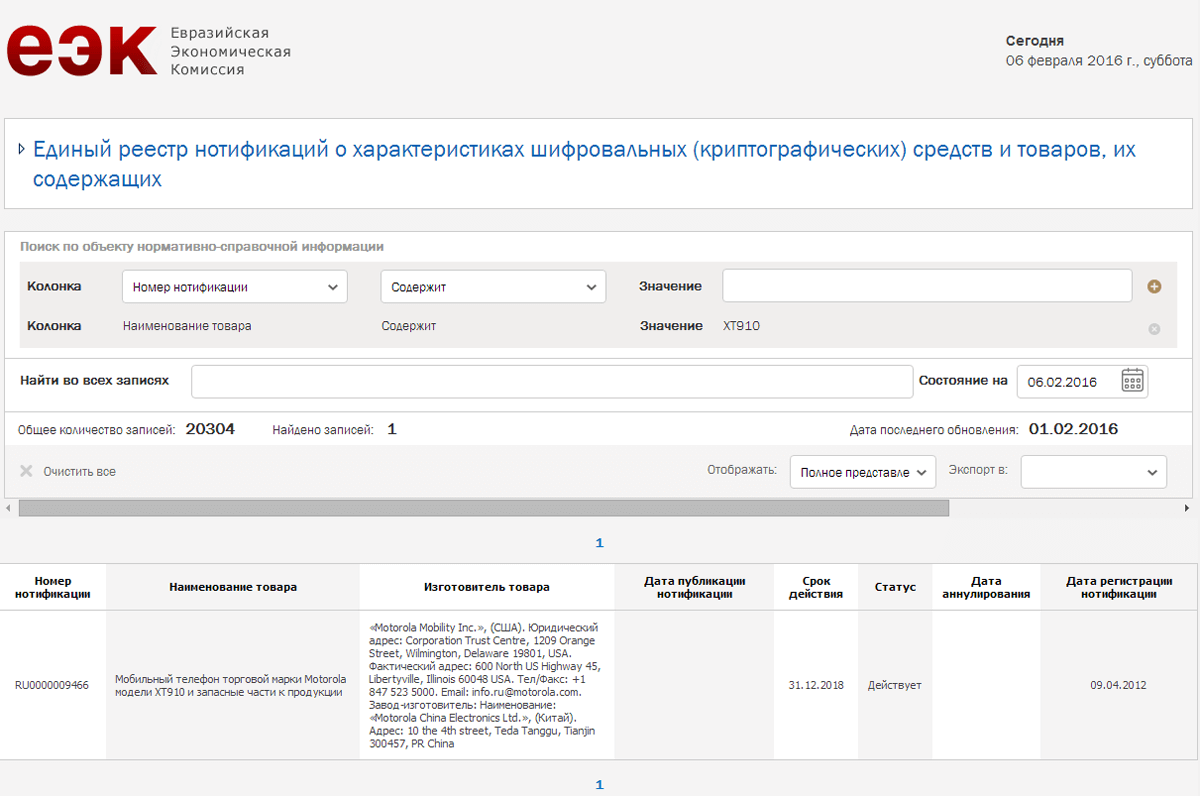
Task: Open the registry title link
Action: (584, 165)
